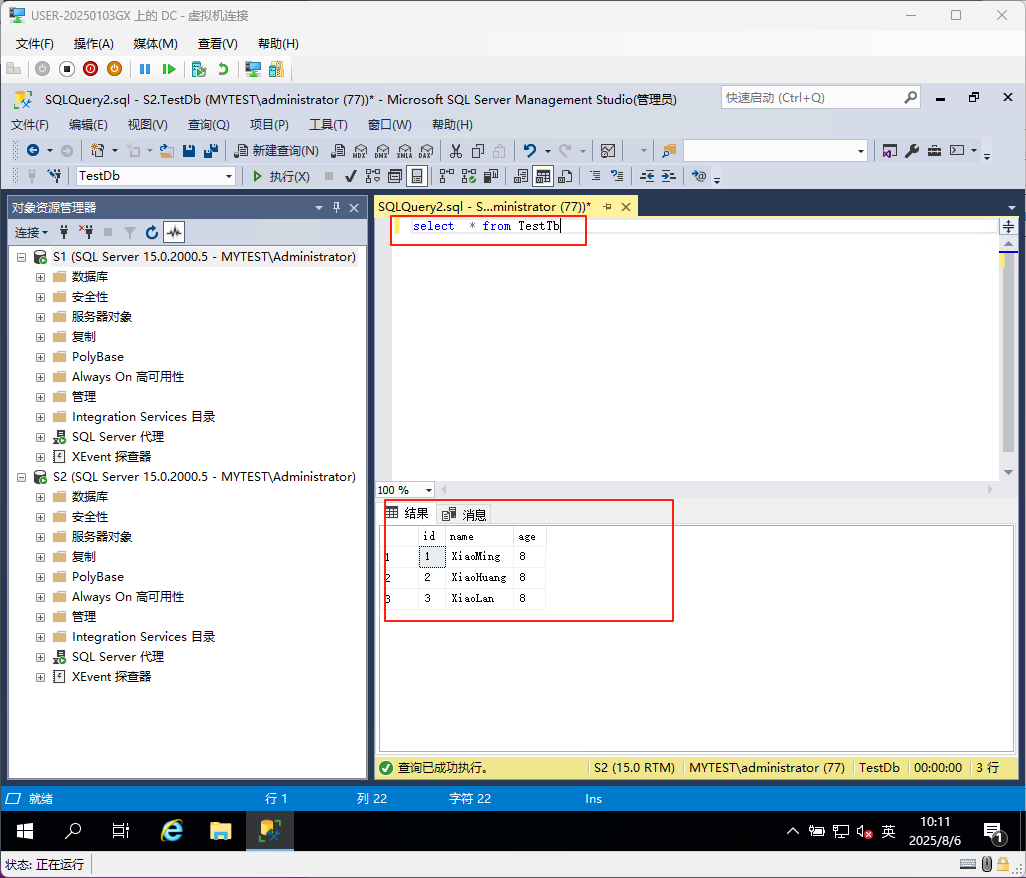Click the Undo arrow icon
1026x878 pixels.
tap(529, 151)
